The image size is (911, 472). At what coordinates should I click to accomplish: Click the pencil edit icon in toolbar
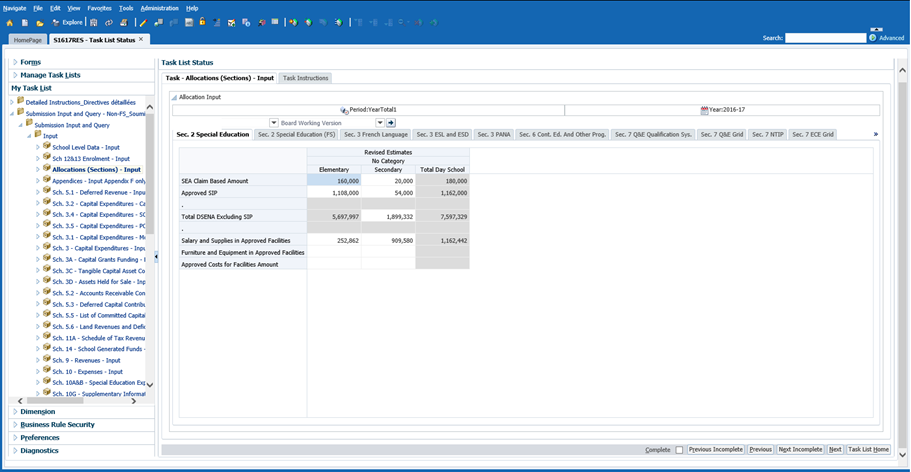click(143, 22)
